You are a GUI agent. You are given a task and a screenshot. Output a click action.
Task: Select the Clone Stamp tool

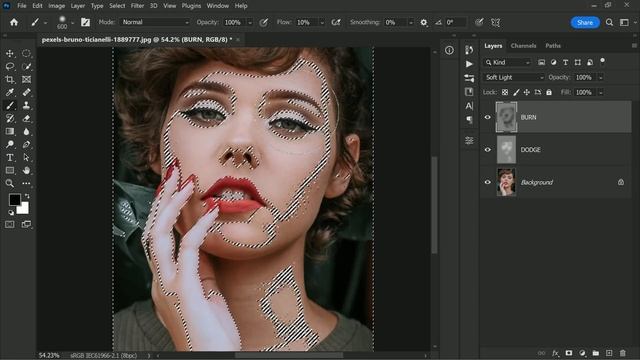[x=26, y=106]
